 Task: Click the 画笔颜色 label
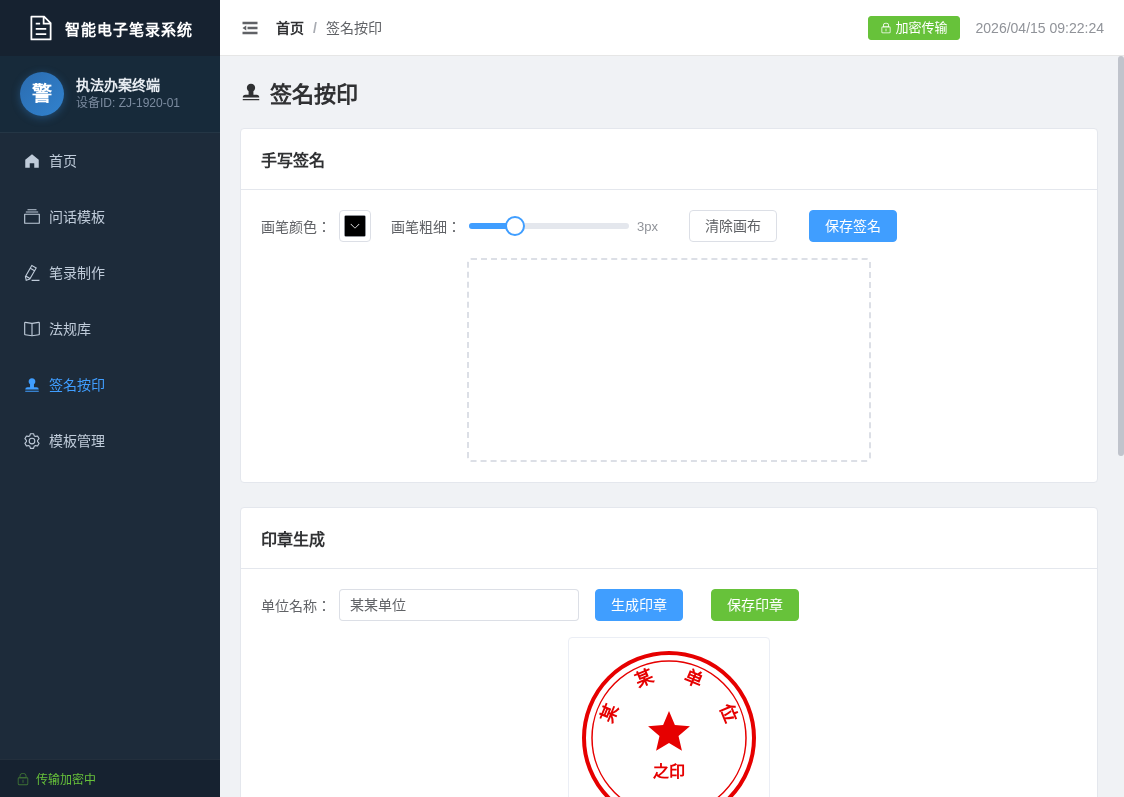pos(295,226)
